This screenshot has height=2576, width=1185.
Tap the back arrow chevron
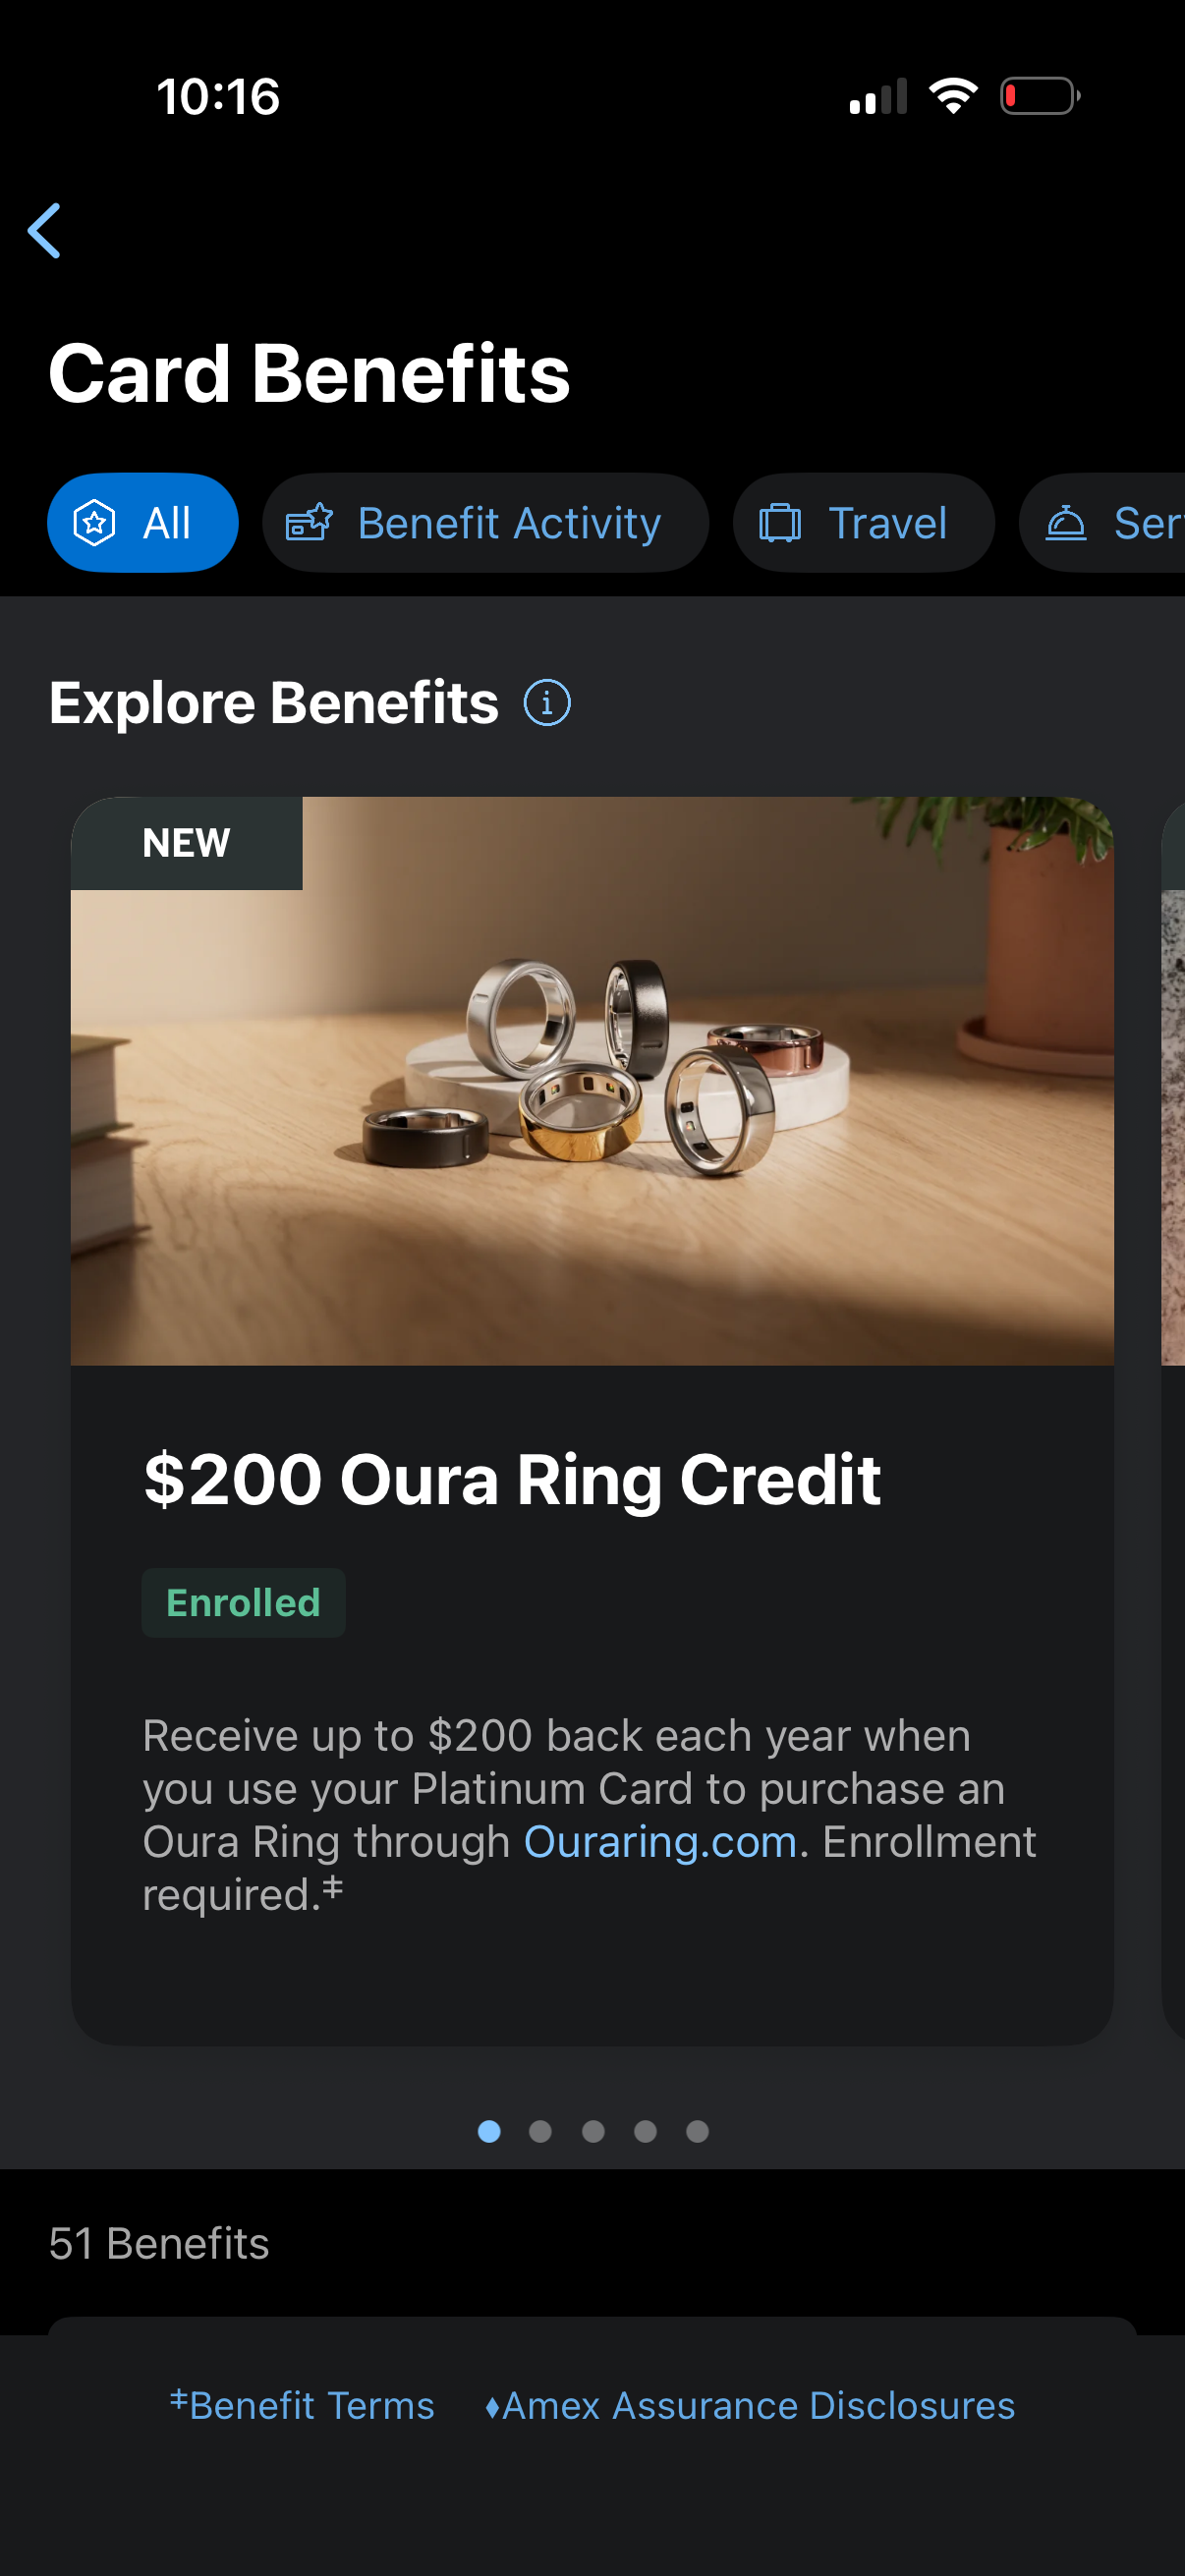click(45, 231)
